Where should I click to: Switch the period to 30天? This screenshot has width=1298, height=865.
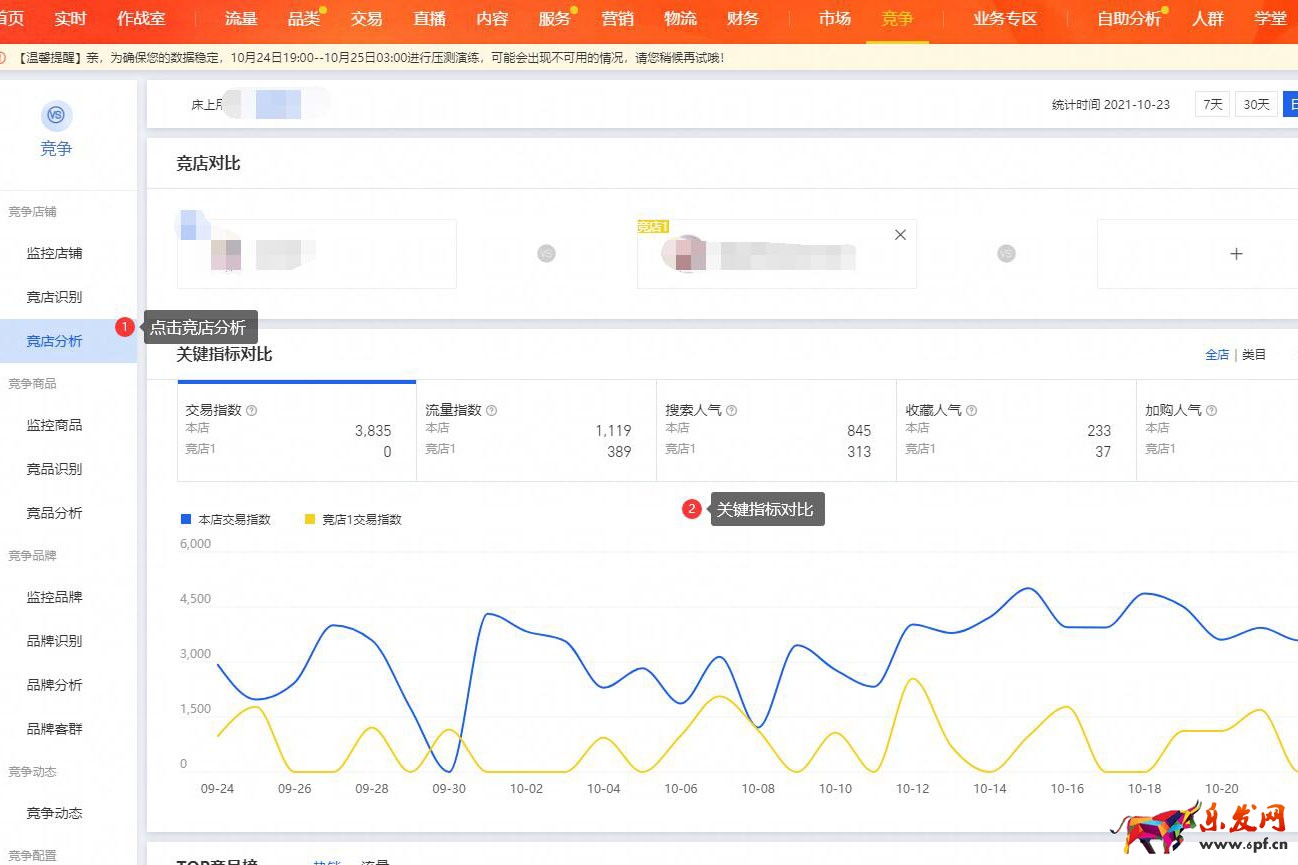click(x=1256, y=104)
